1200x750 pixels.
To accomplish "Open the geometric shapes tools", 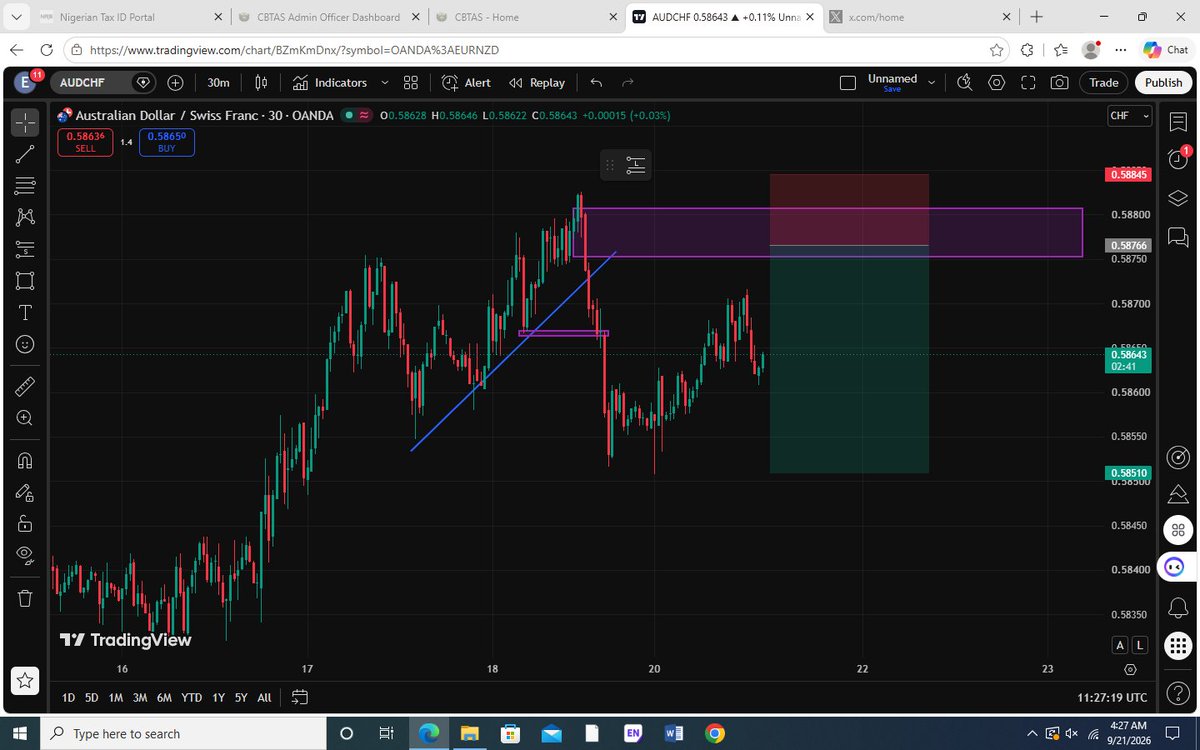I will click(25, 280).
